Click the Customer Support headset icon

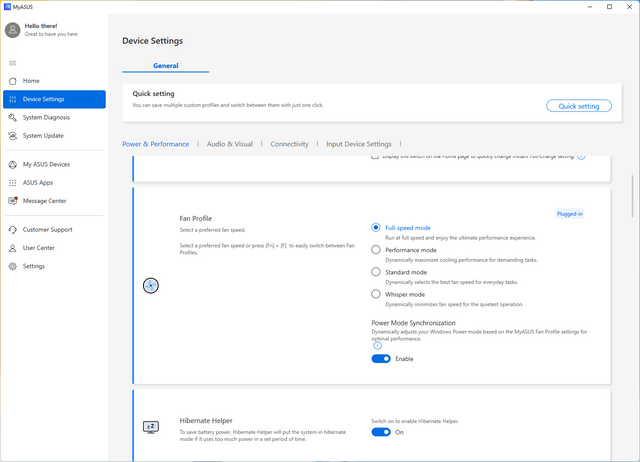13,230
